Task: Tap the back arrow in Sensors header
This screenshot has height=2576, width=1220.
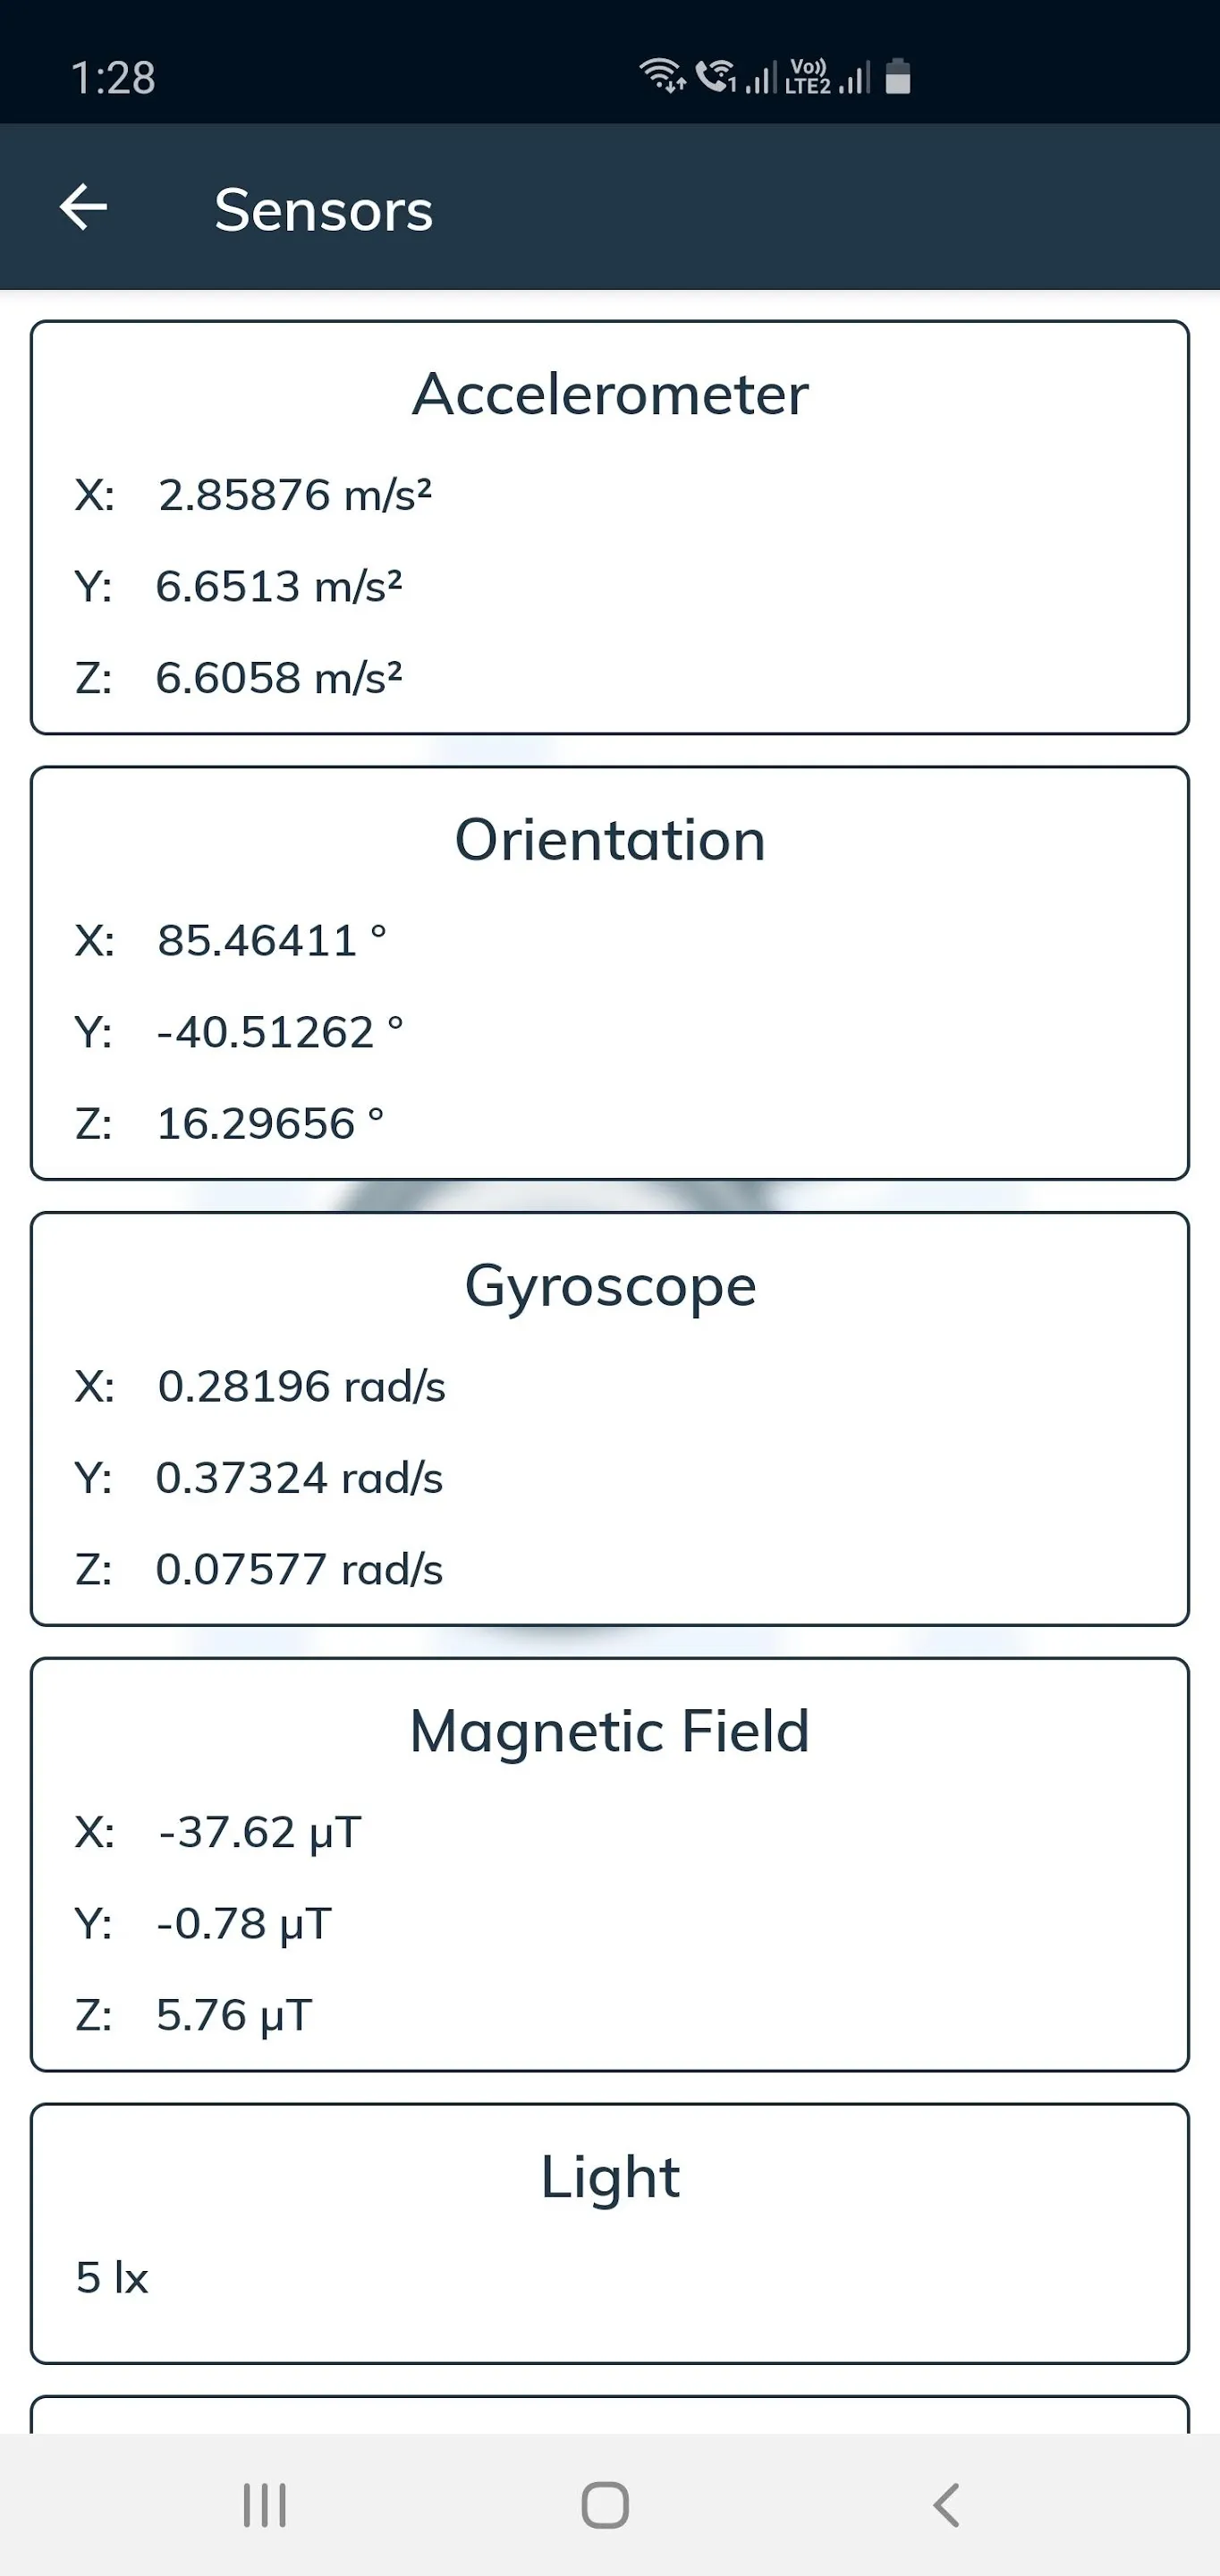Action: pos(84,208)
